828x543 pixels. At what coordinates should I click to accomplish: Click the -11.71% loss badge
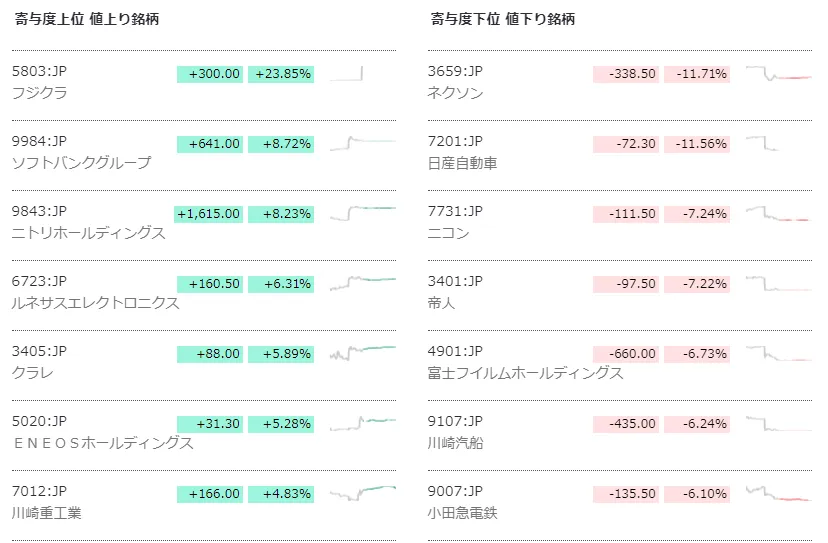tap(697, 74)
